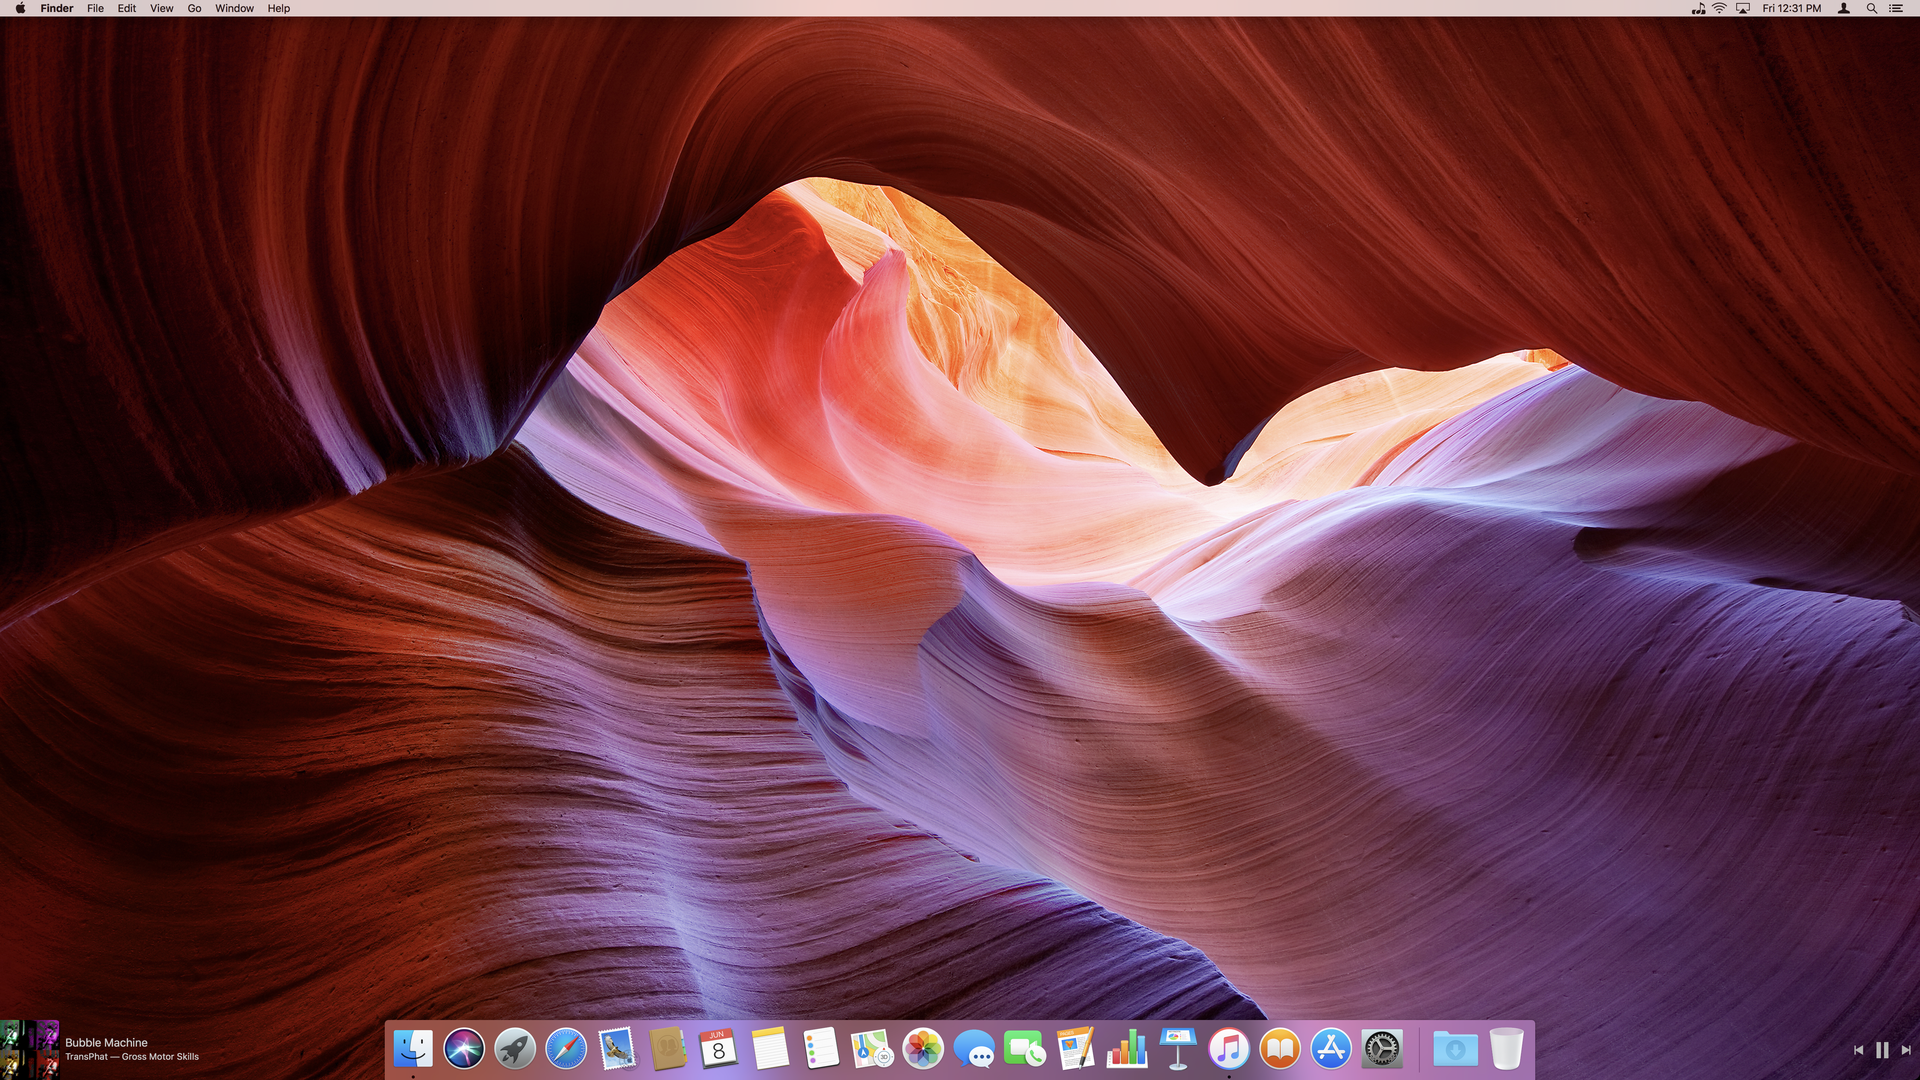The image size is (1920, 1080).
Task: Open the Wi-Fi status menu
Action: click(1720, 8)
